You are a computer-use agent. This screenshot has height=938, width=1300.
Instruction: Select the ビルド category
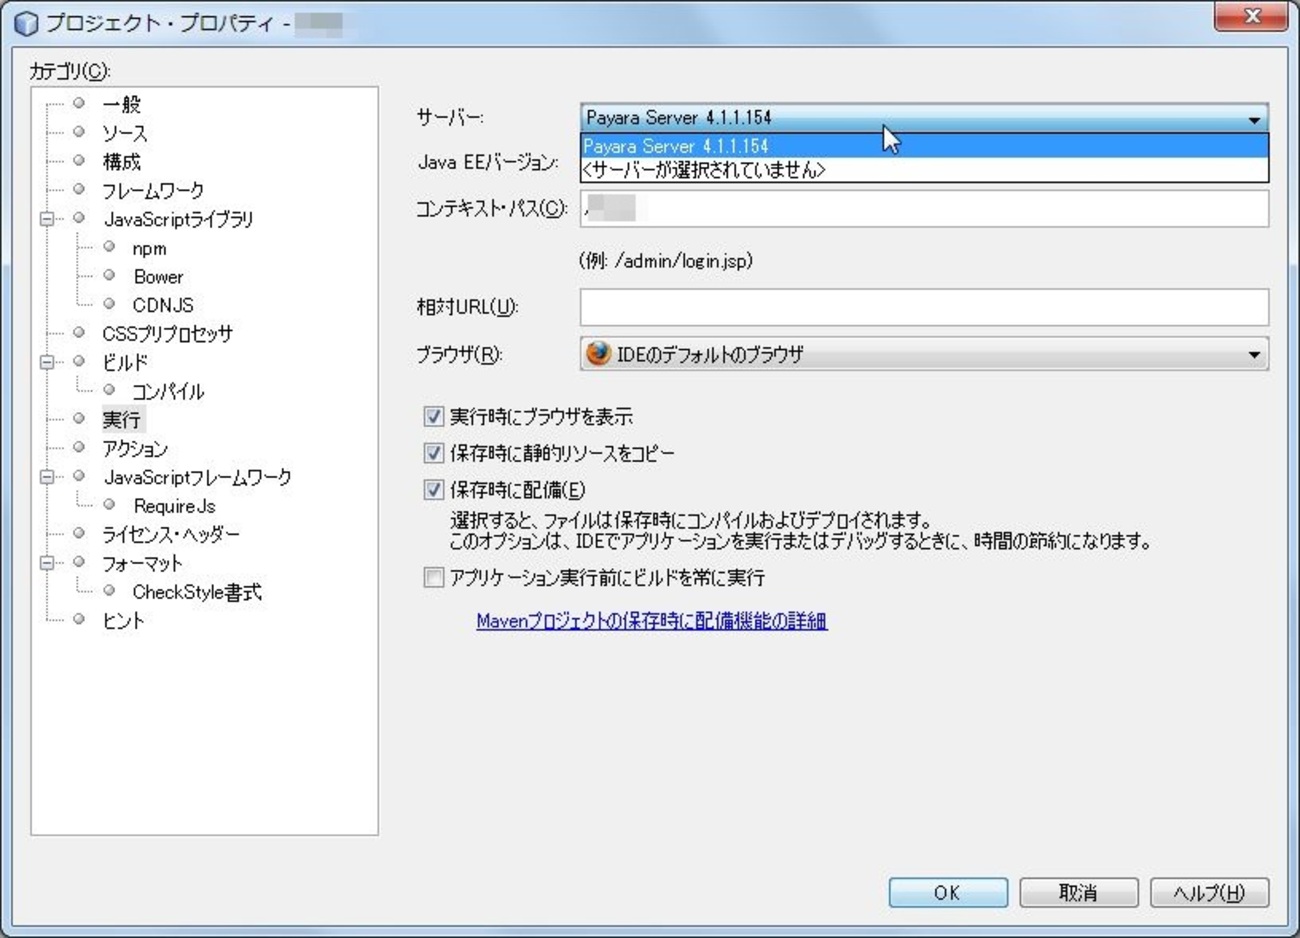coord(124,362)
